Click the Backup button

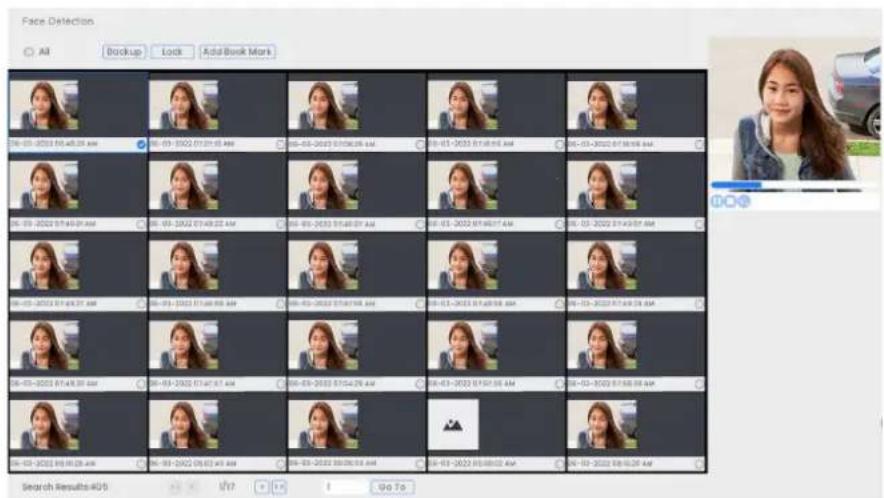(x=124, y=52)
